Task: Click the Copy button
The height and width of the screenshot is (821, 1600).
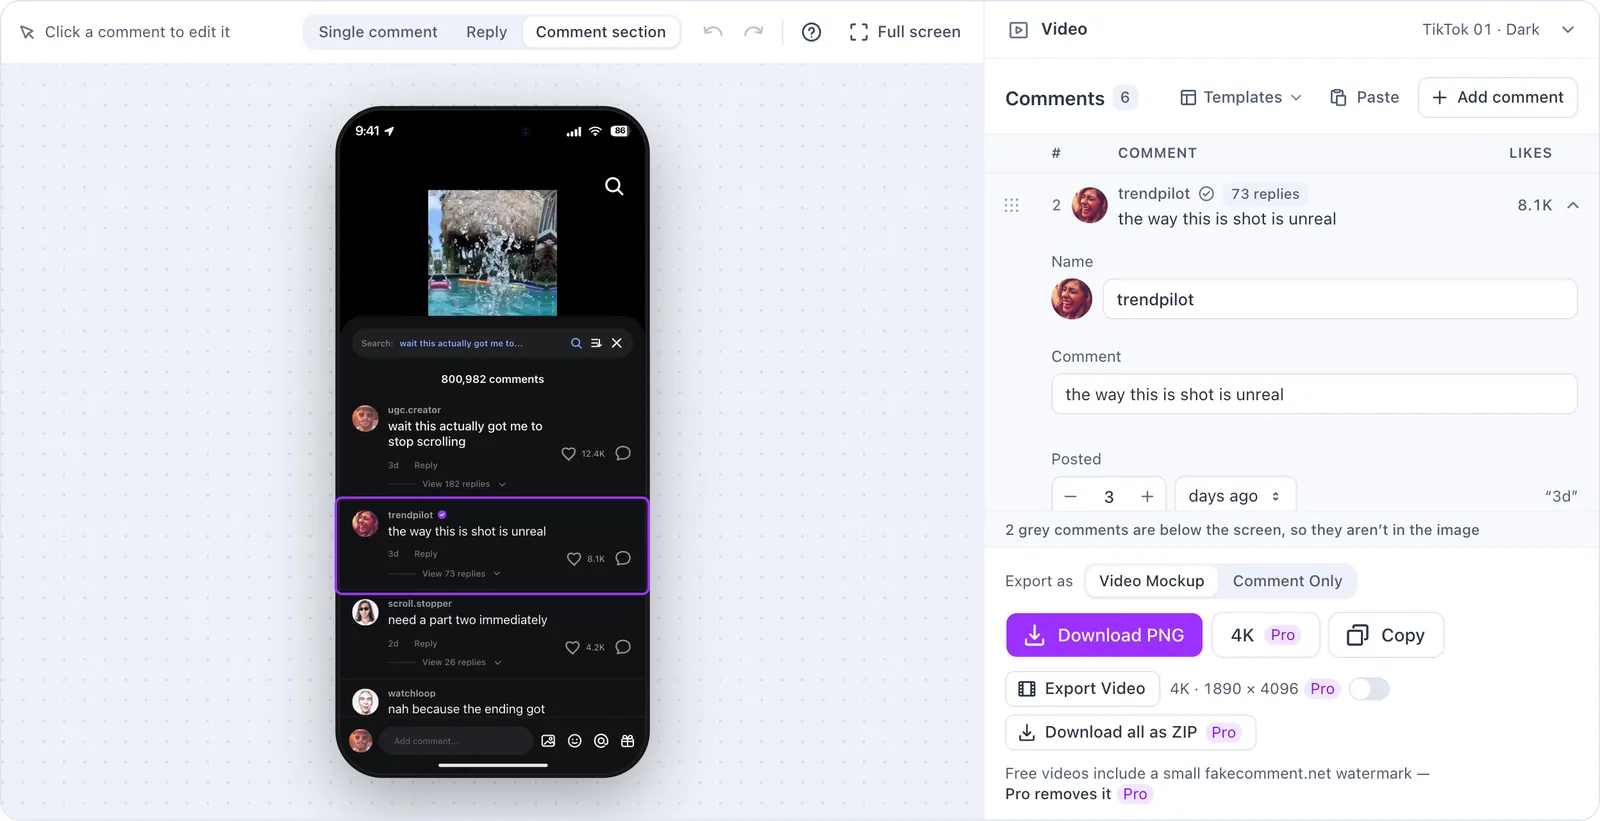Action: click(1386, 635)
